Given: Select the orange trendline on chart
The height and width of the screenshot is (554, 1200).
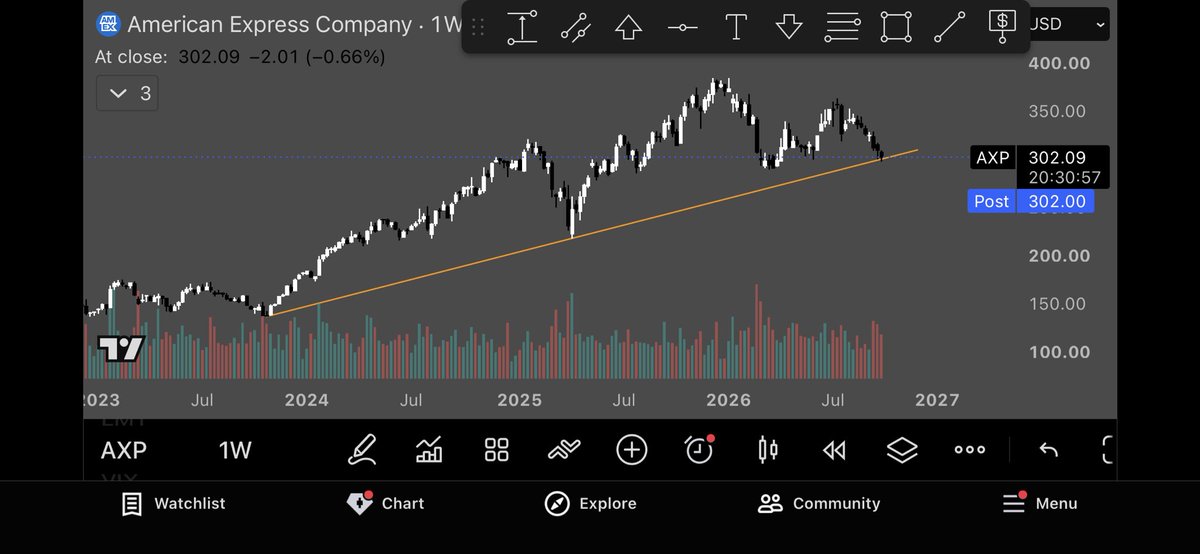Looking at the screenshot, I should tap(594, 232).
